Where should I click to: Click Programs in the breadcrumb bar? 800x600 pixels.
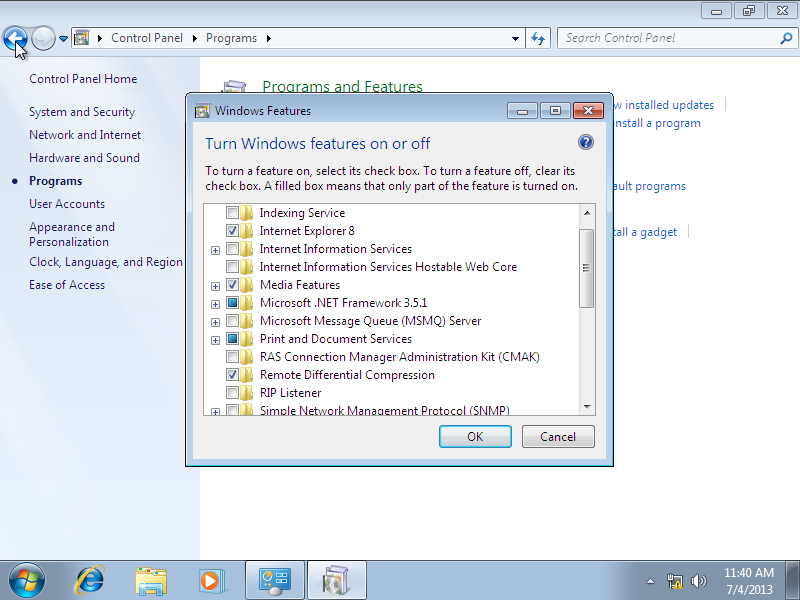click(232, 38)
